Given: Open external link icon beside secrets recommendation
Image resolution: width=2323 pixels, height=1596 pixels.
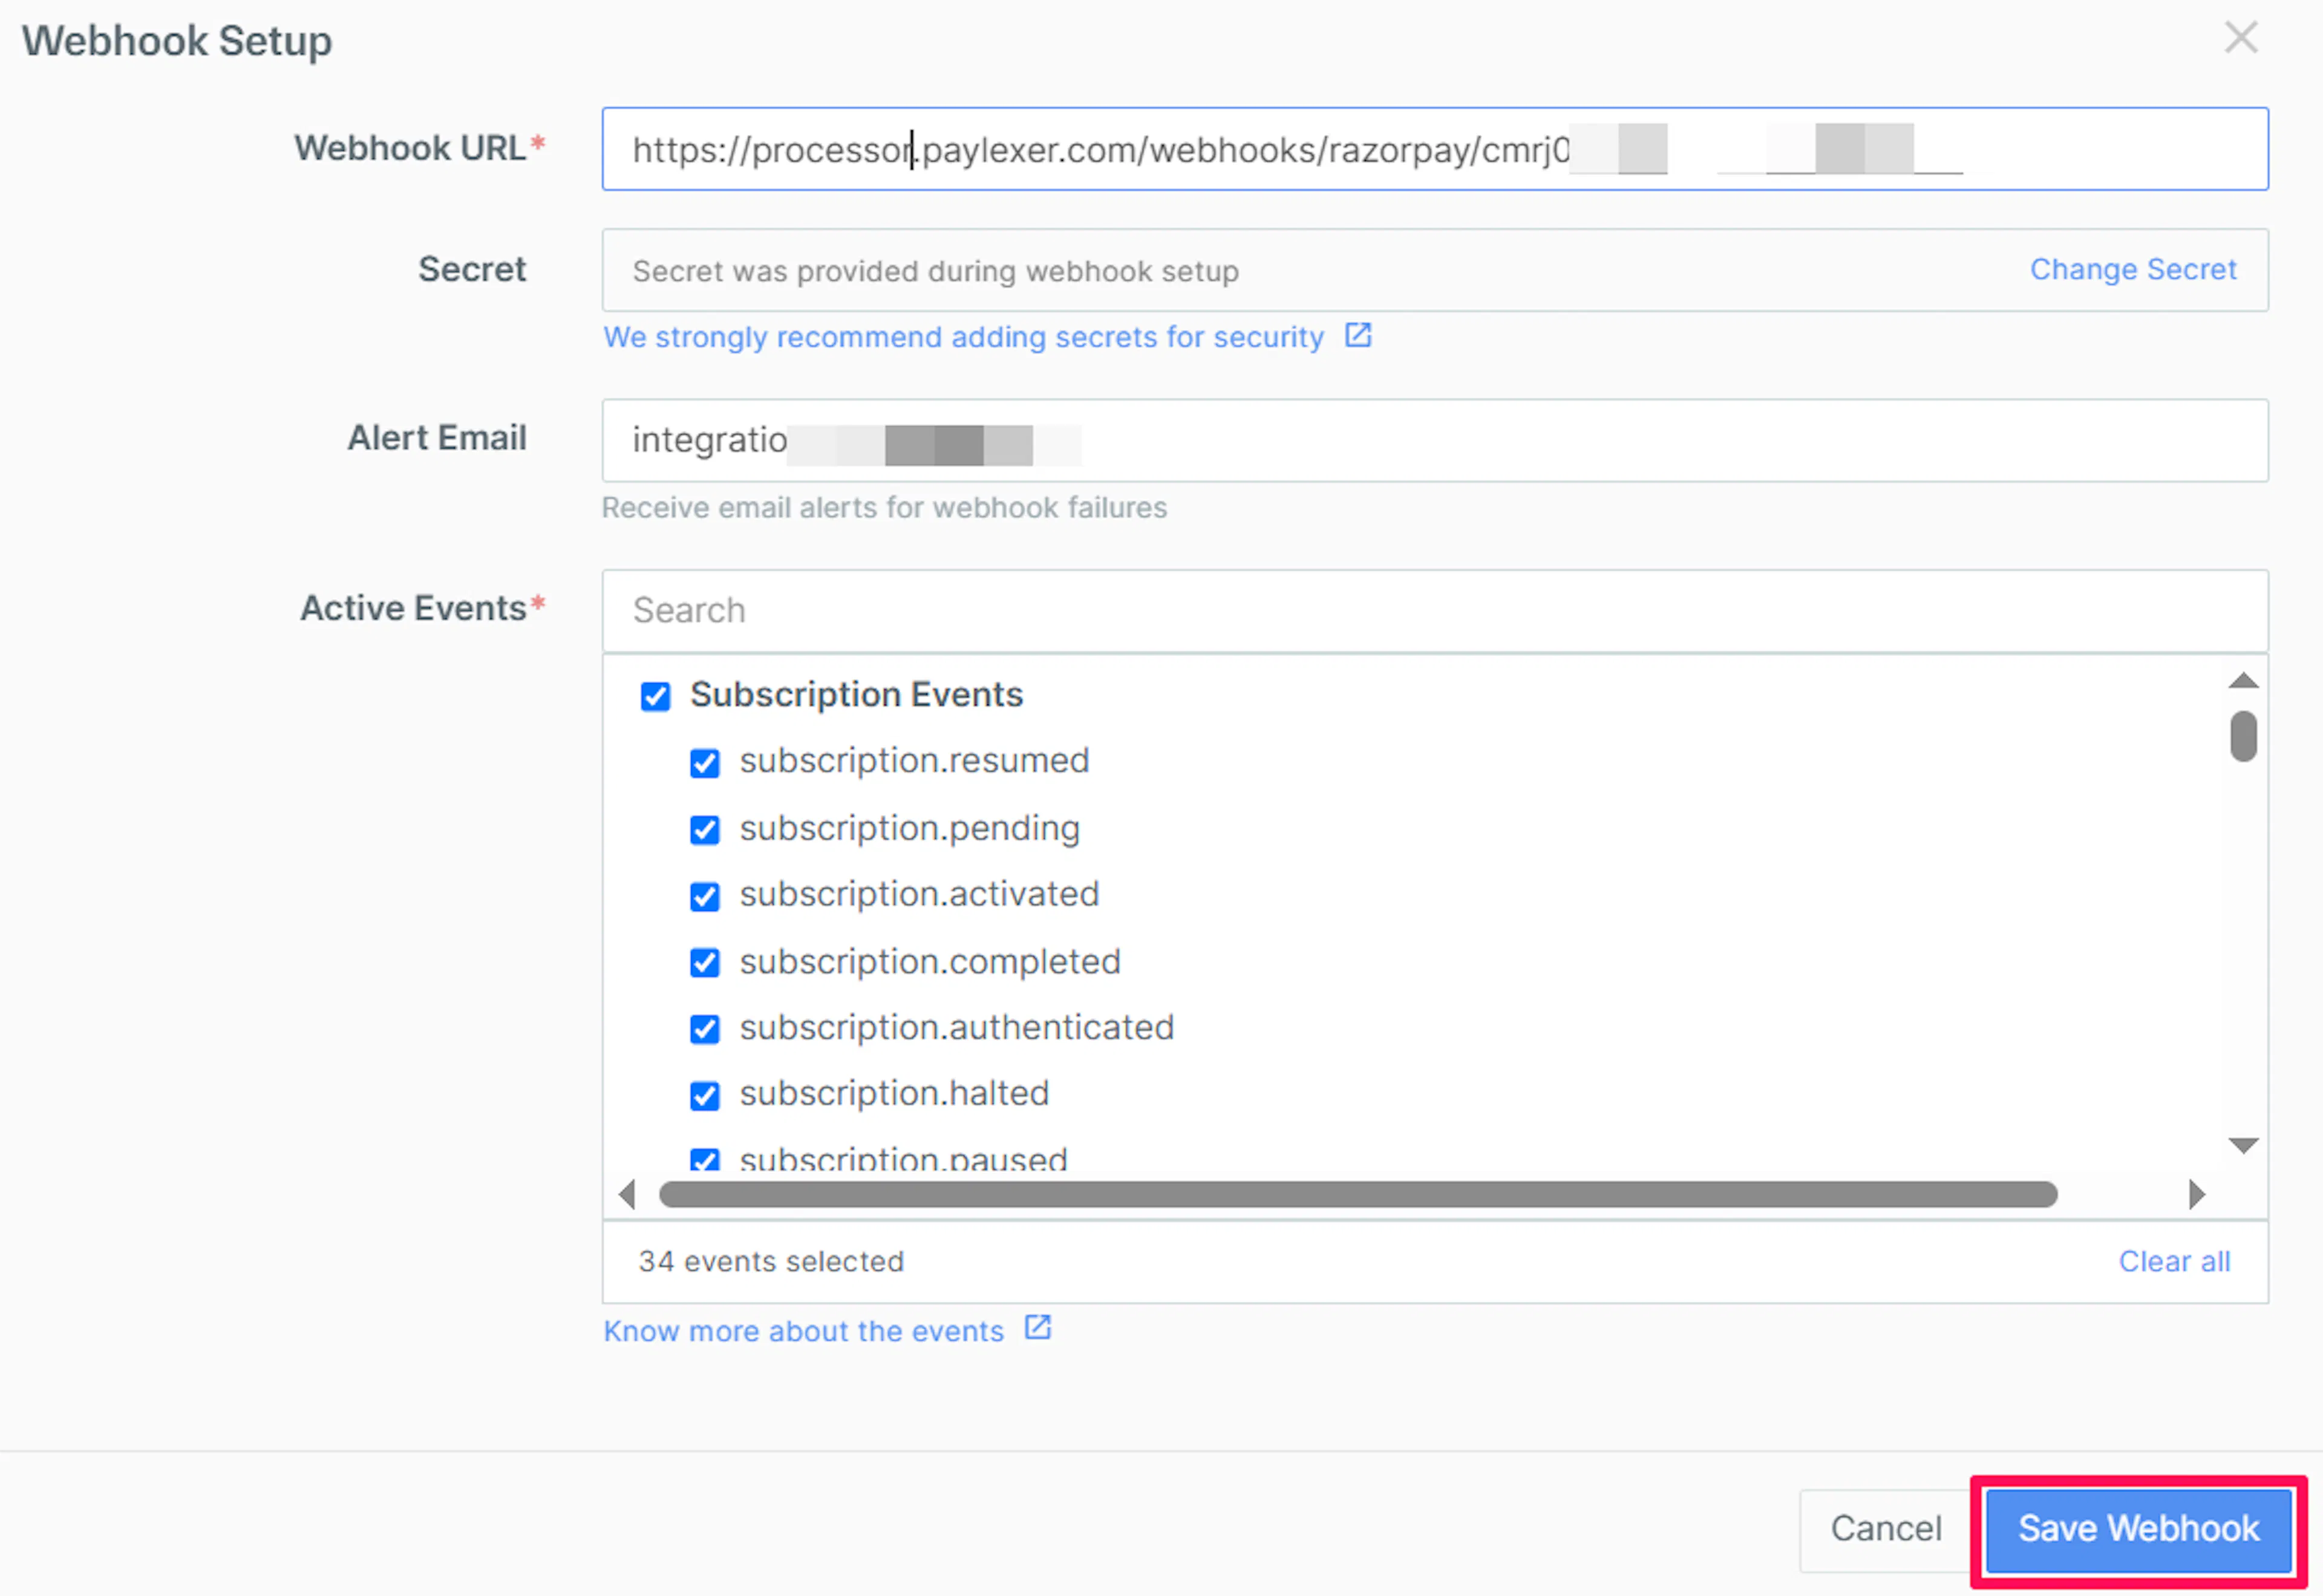Looking at the screenshot, I should 1358,335.
